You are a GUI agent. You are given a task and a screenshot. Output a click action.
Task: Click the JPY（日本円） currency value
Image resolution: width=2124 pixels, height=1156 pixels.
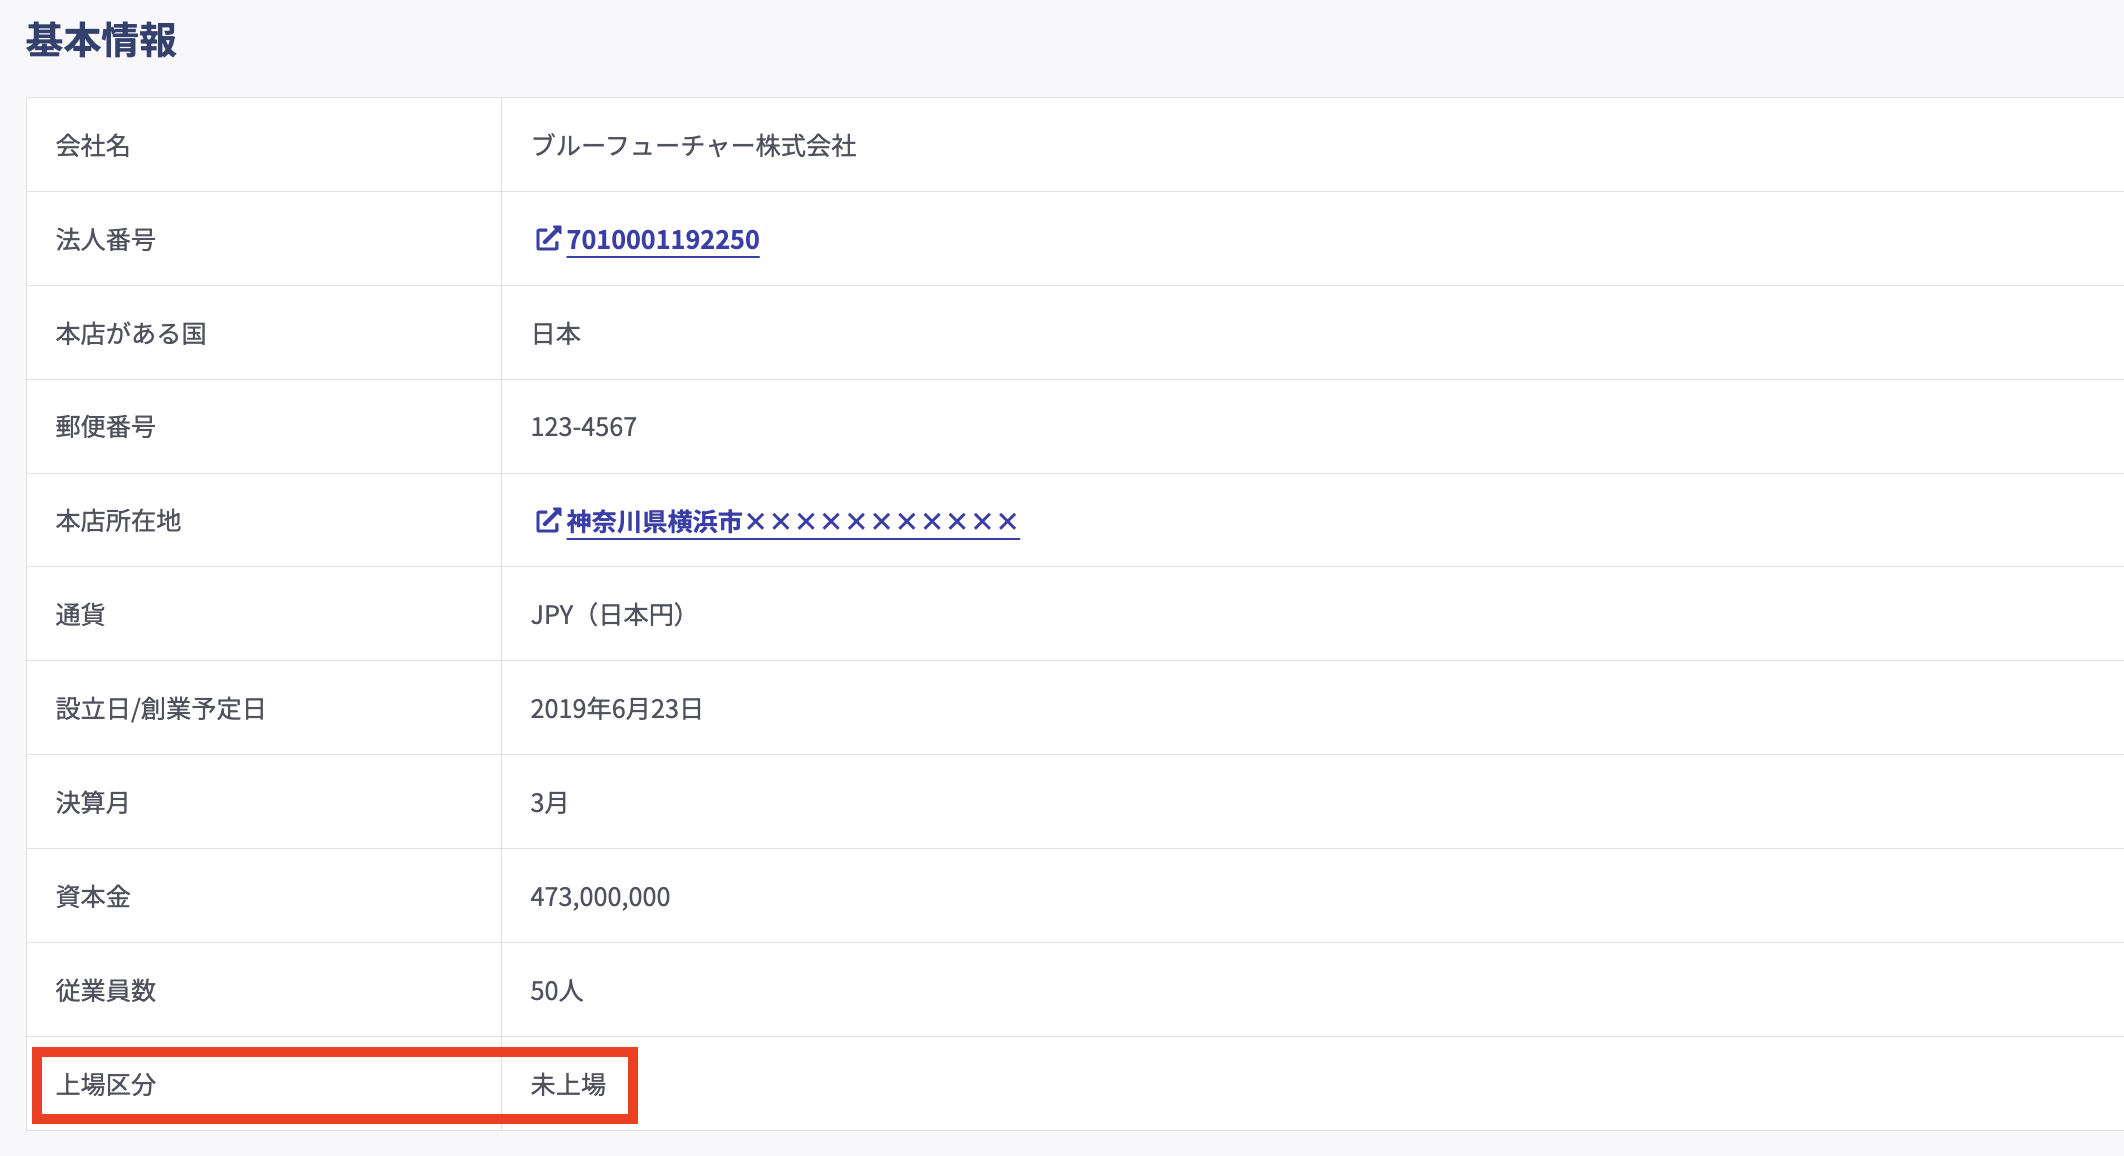pyautogui.click(x=607, y=615)
